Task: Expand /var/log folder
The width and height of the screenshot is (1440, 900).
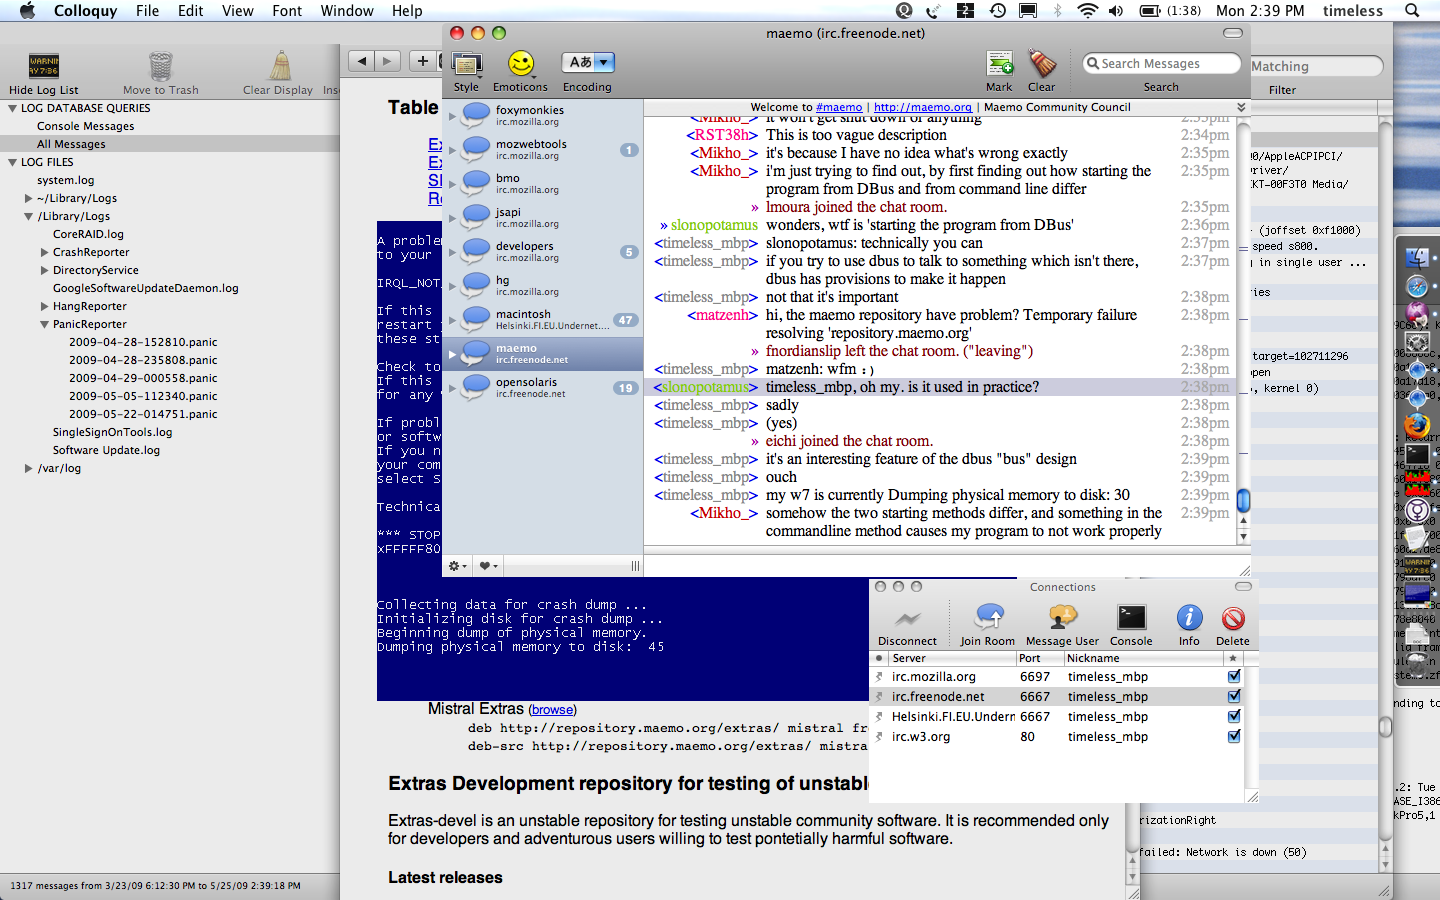Action: tap(28, 468)
